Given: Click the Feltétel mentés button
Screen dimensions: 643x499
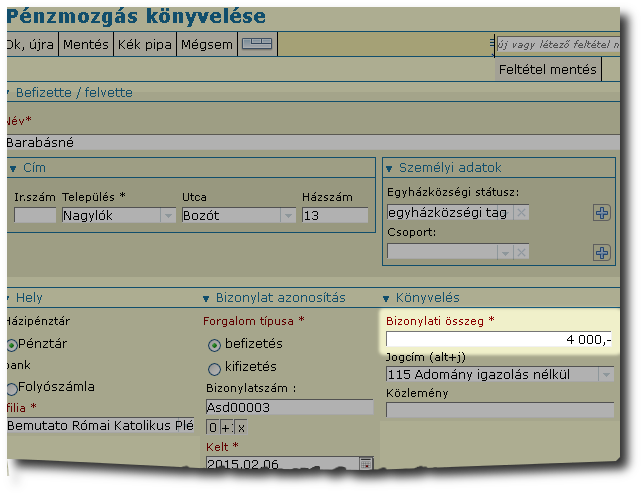Looking at the screenshot, I should coord(547,69).
